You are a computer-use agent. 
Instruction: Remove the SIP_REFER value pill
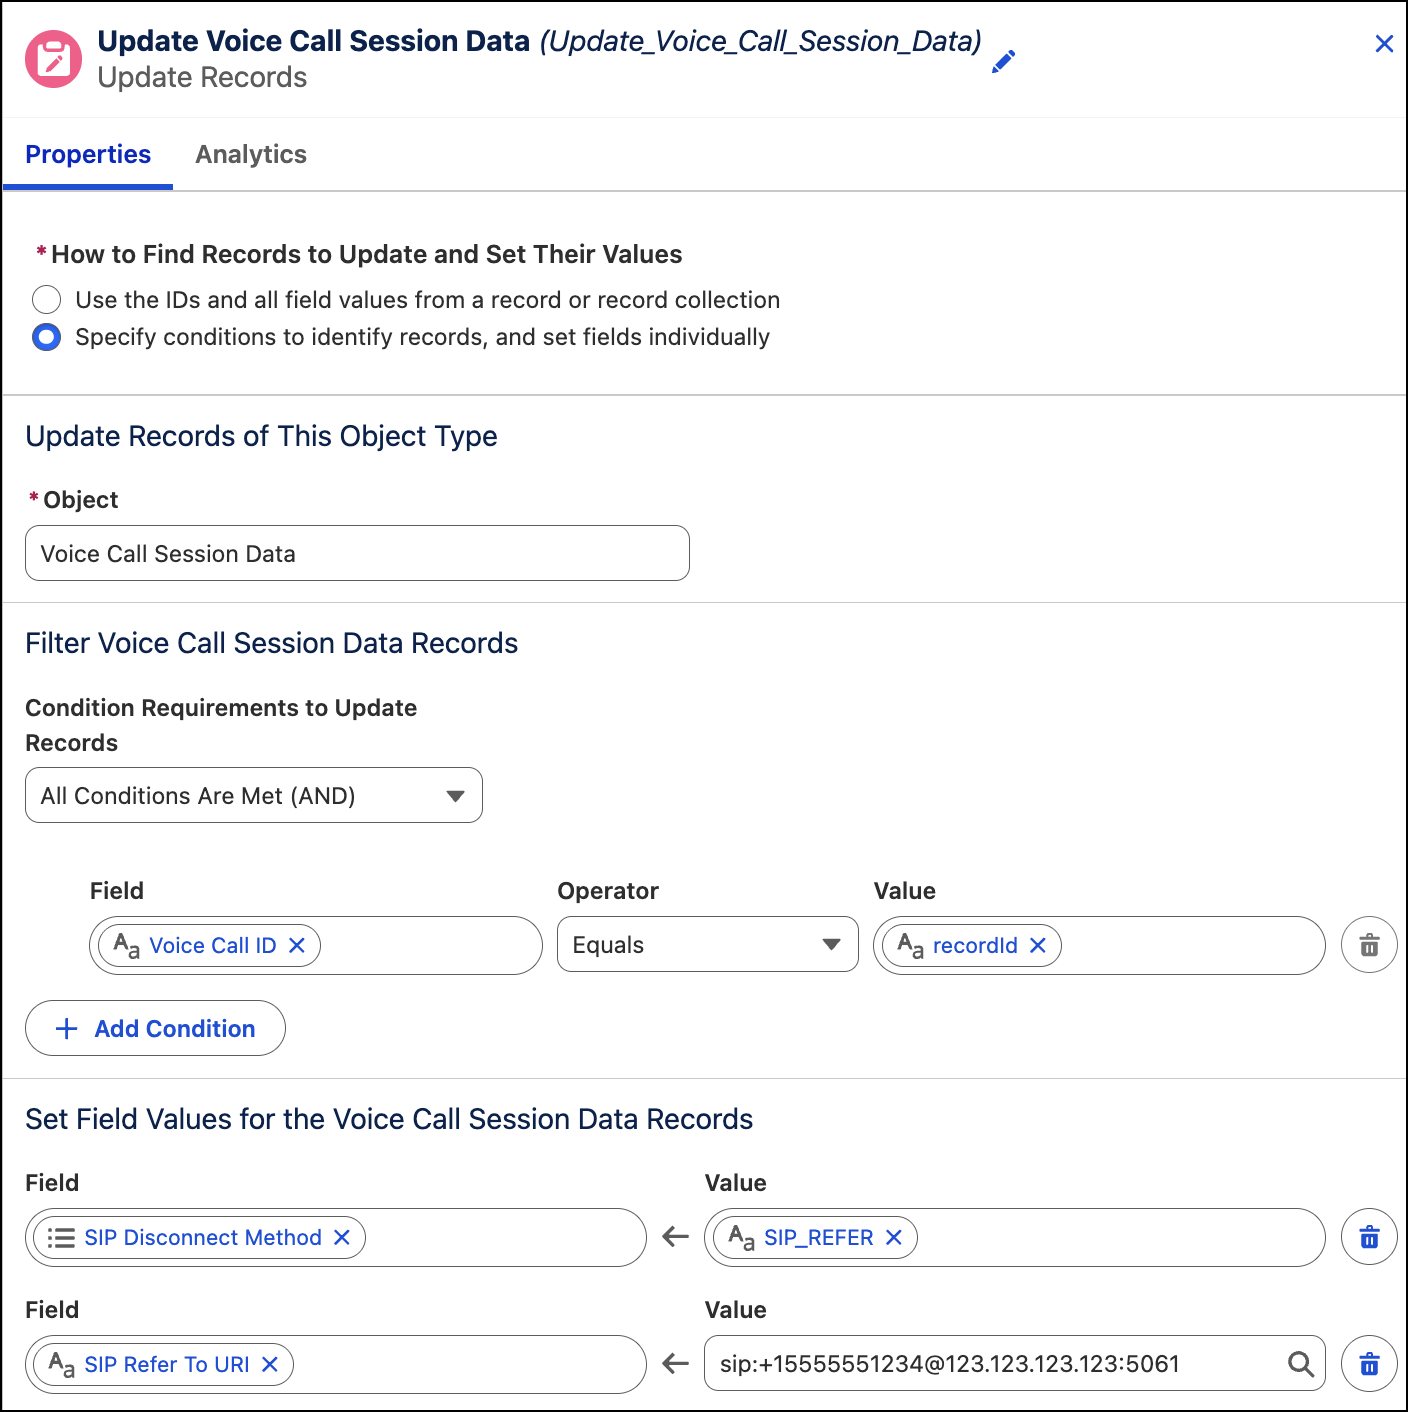(x=894, y=1238)
